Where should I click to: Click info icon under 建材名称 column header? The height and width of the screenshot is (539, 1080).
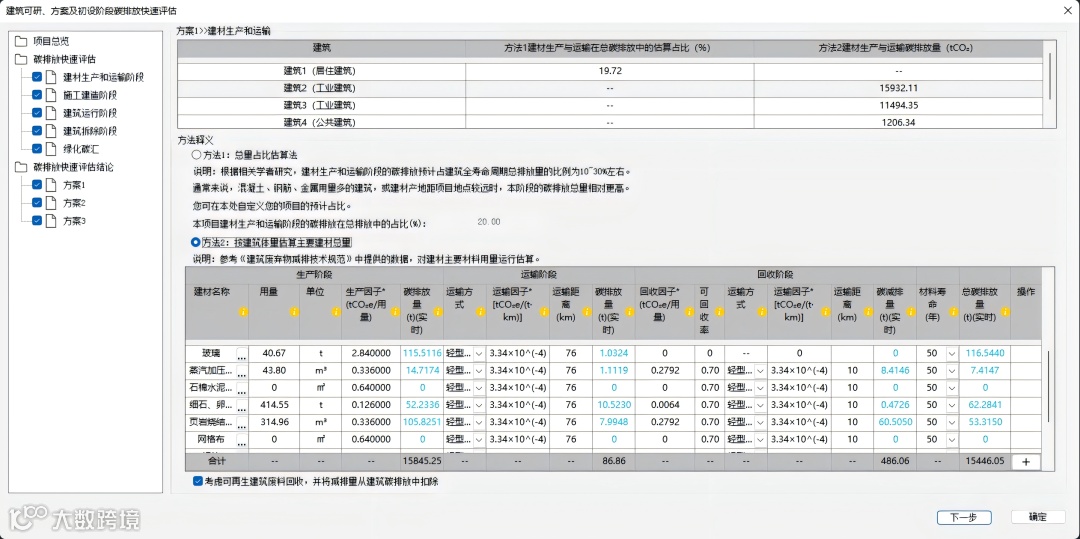tap(242, 312)
